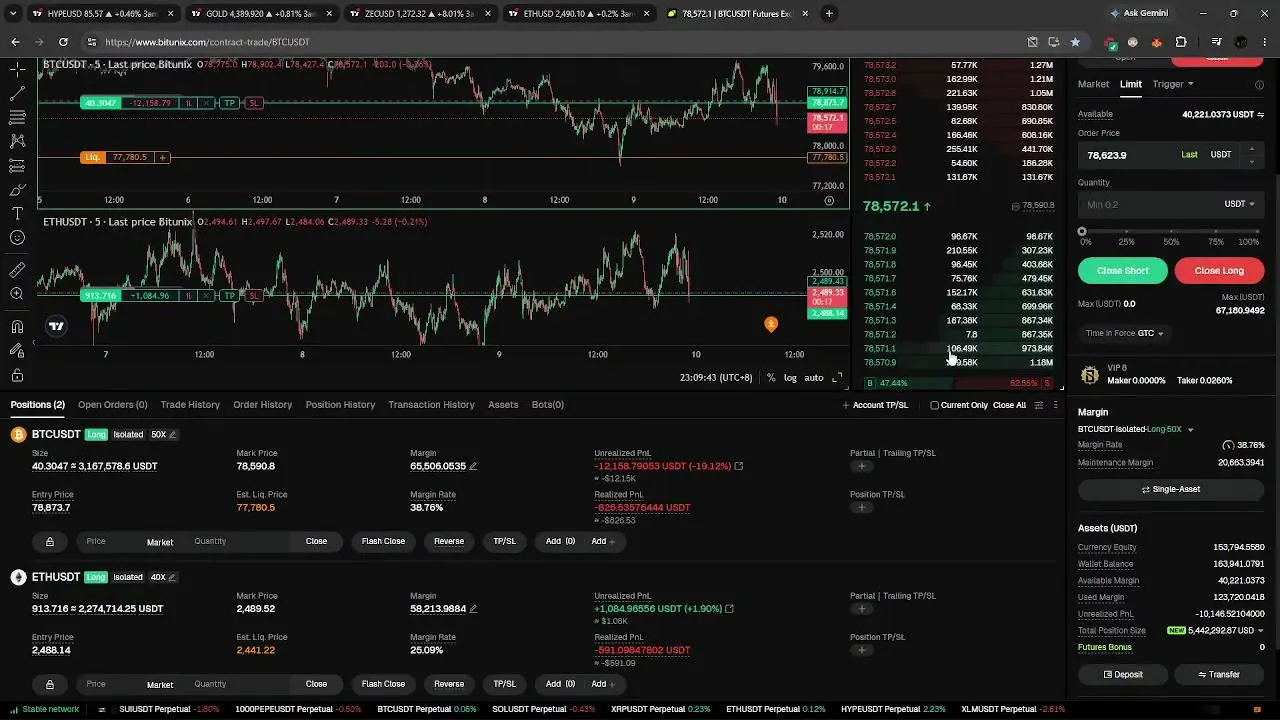Viewport: 1280px width, 720px height.
Task: Toggle stay in drawing mode icon
Action: (x=17, y=350)
